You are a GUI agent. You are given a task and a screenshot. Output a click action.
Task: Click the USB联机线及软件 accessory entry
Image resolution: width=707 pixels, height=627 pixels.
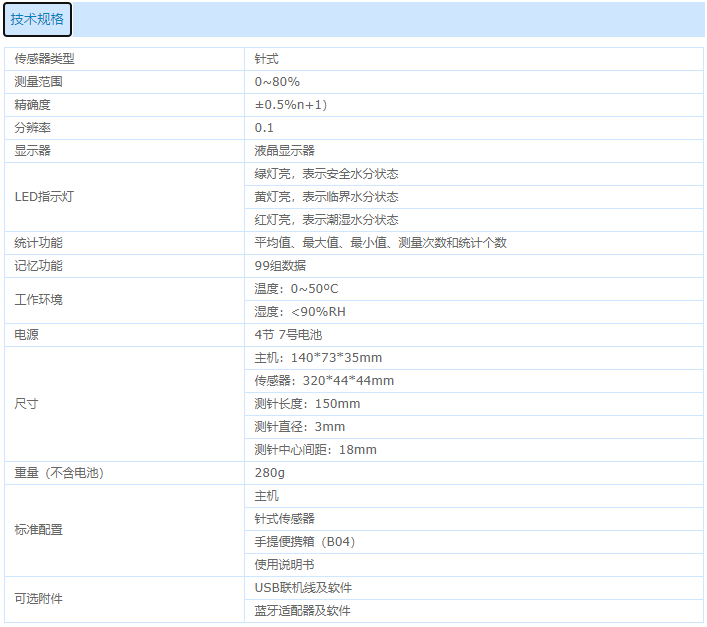point(303,588)
